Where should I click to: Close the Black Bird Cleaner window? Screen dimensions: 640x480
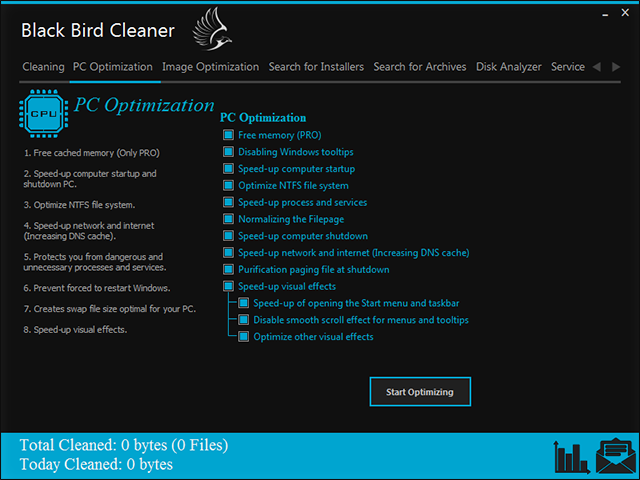coord(625,13)
